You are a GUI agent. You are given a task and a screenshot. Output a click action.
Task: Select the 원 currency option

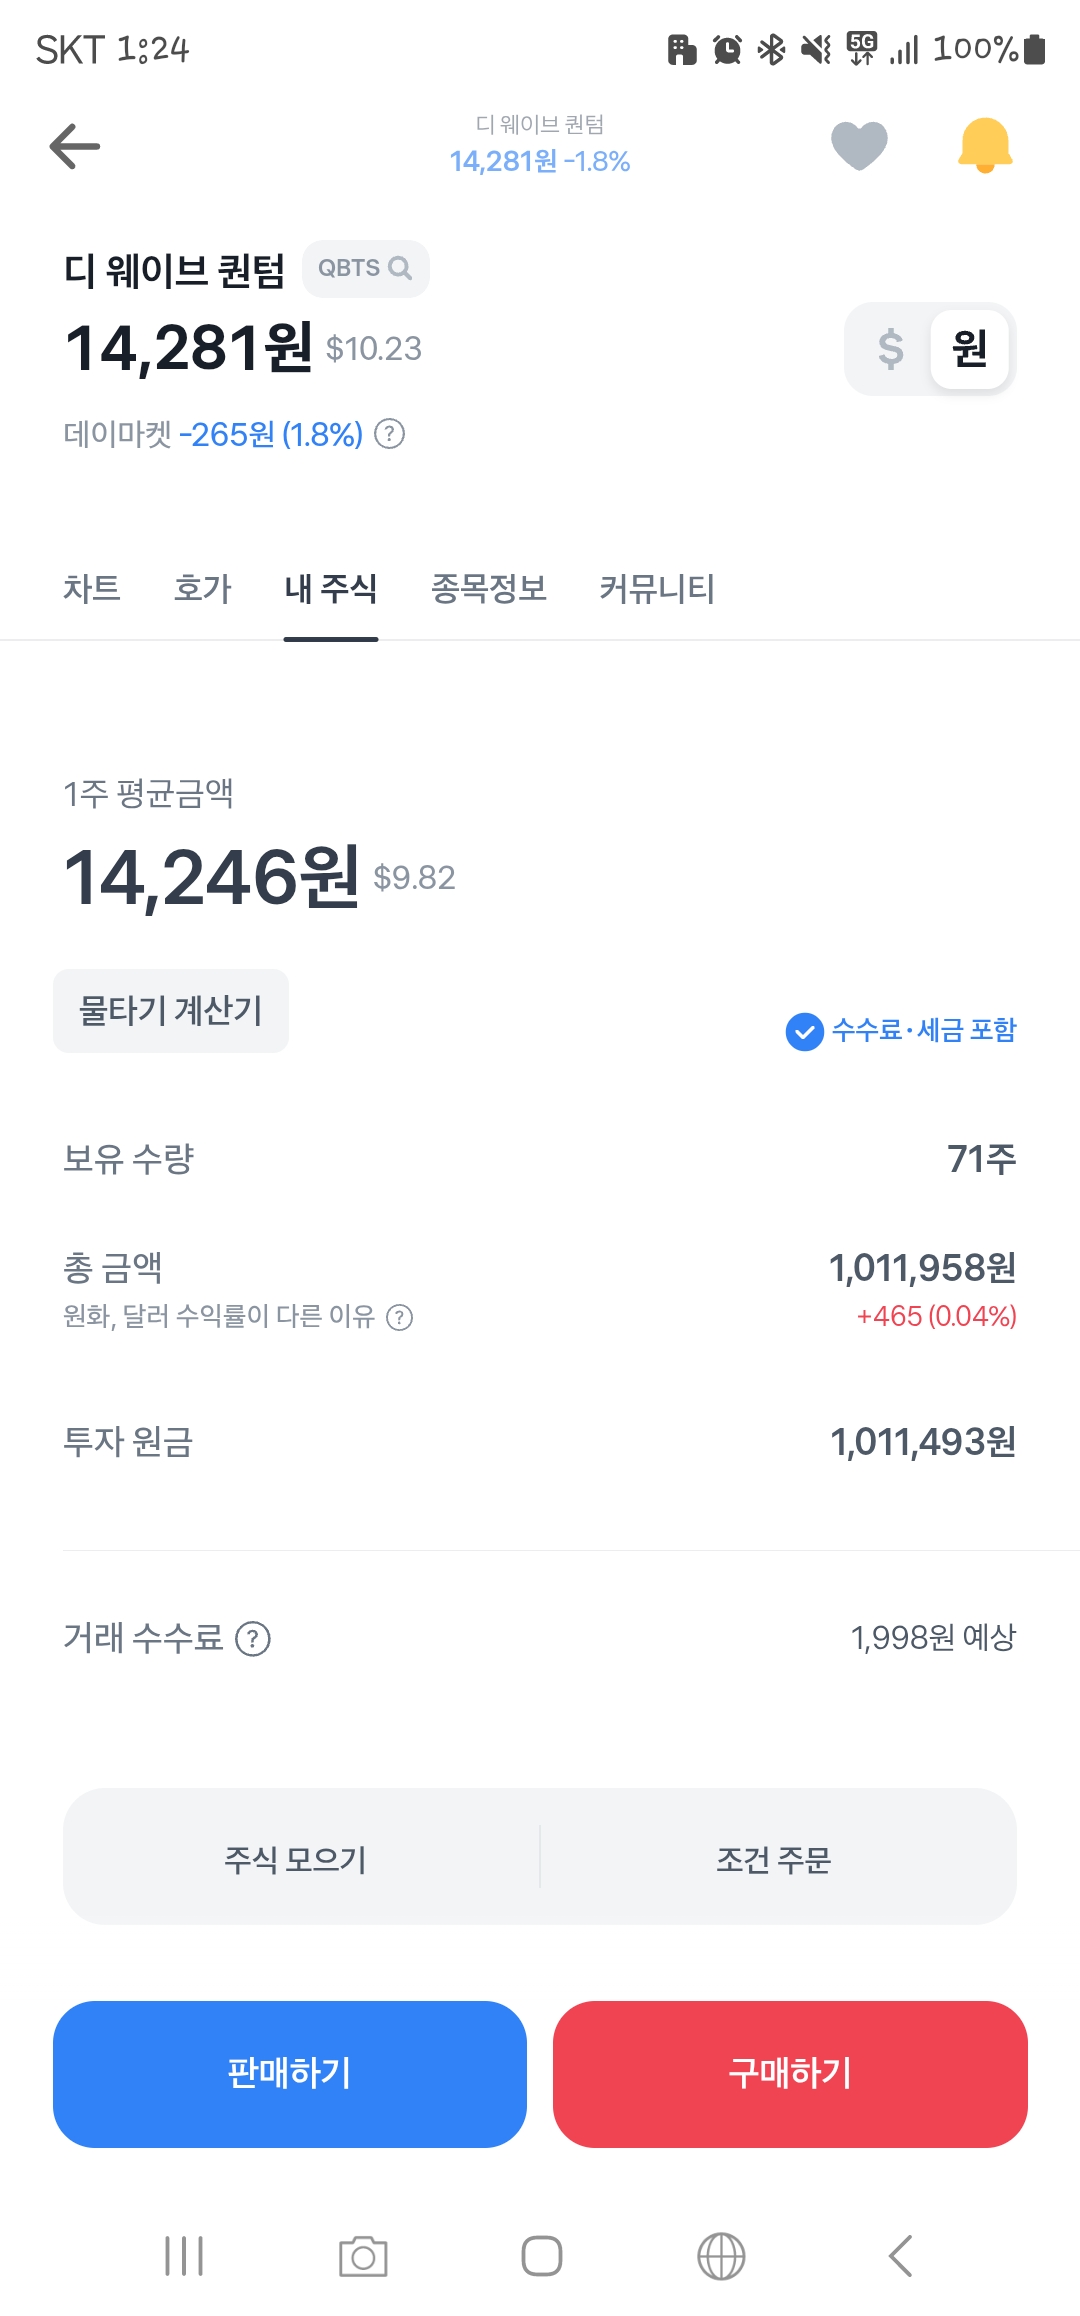(x=969, y=349)
